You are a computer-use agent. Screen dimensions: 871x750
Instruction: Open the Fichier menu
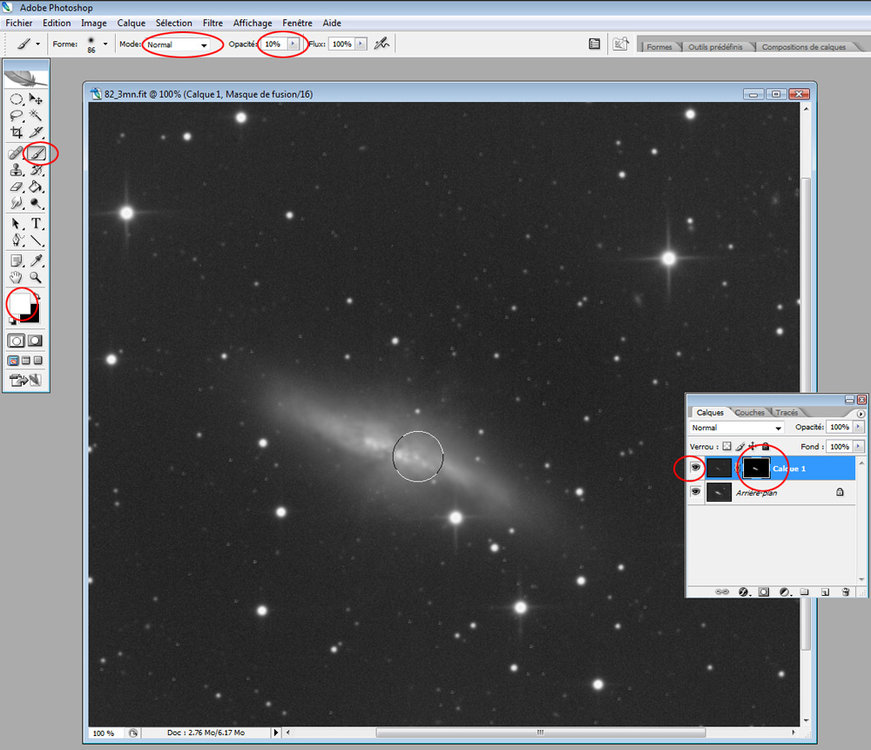[x=18, y=23]
